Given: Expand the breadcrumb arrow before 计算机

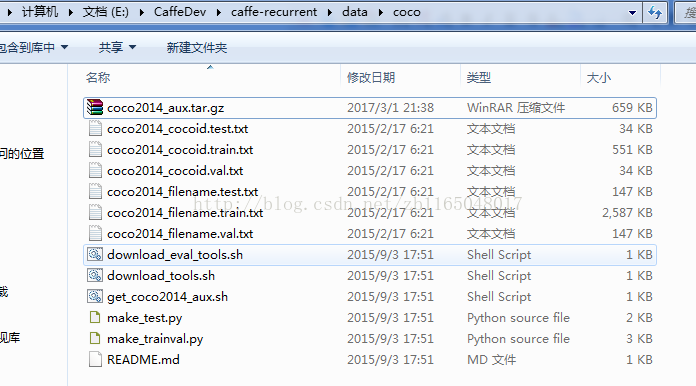Looking at the screenshot, I should 10,12.
